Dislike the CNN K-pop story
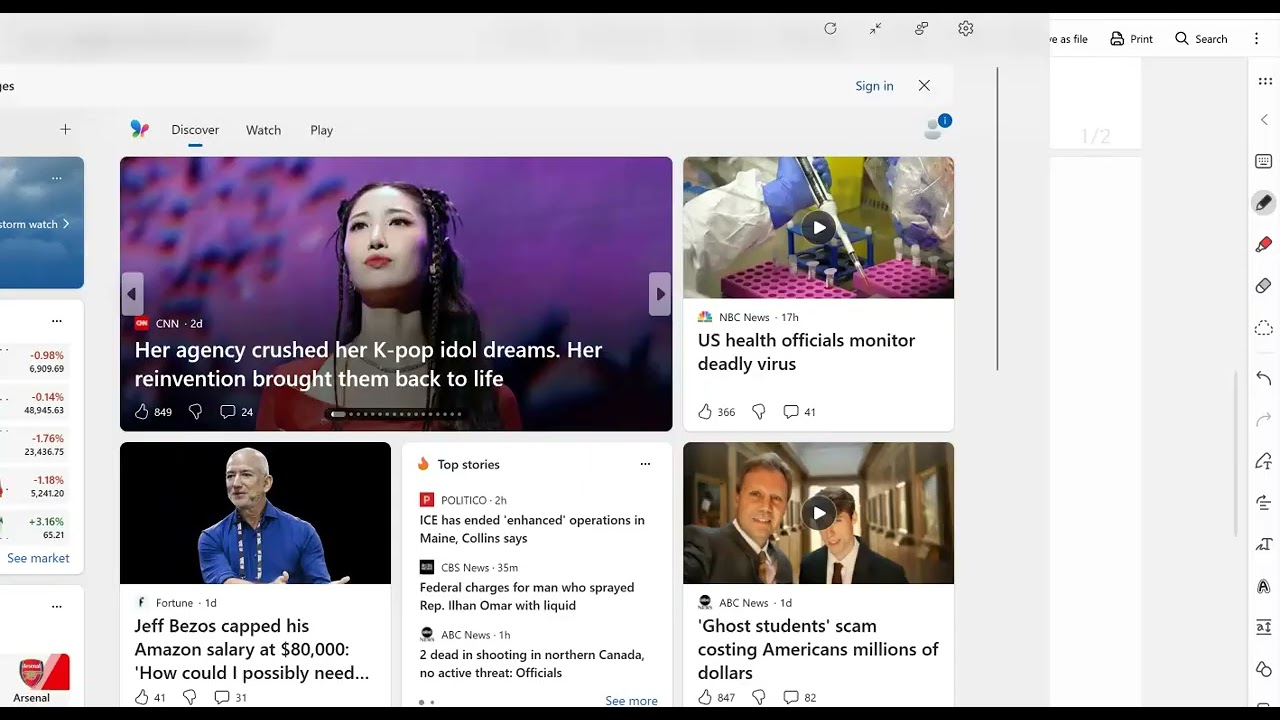The width and height of the screenshot is (1280, 720). pyautogui.click(x=196, y=412)
